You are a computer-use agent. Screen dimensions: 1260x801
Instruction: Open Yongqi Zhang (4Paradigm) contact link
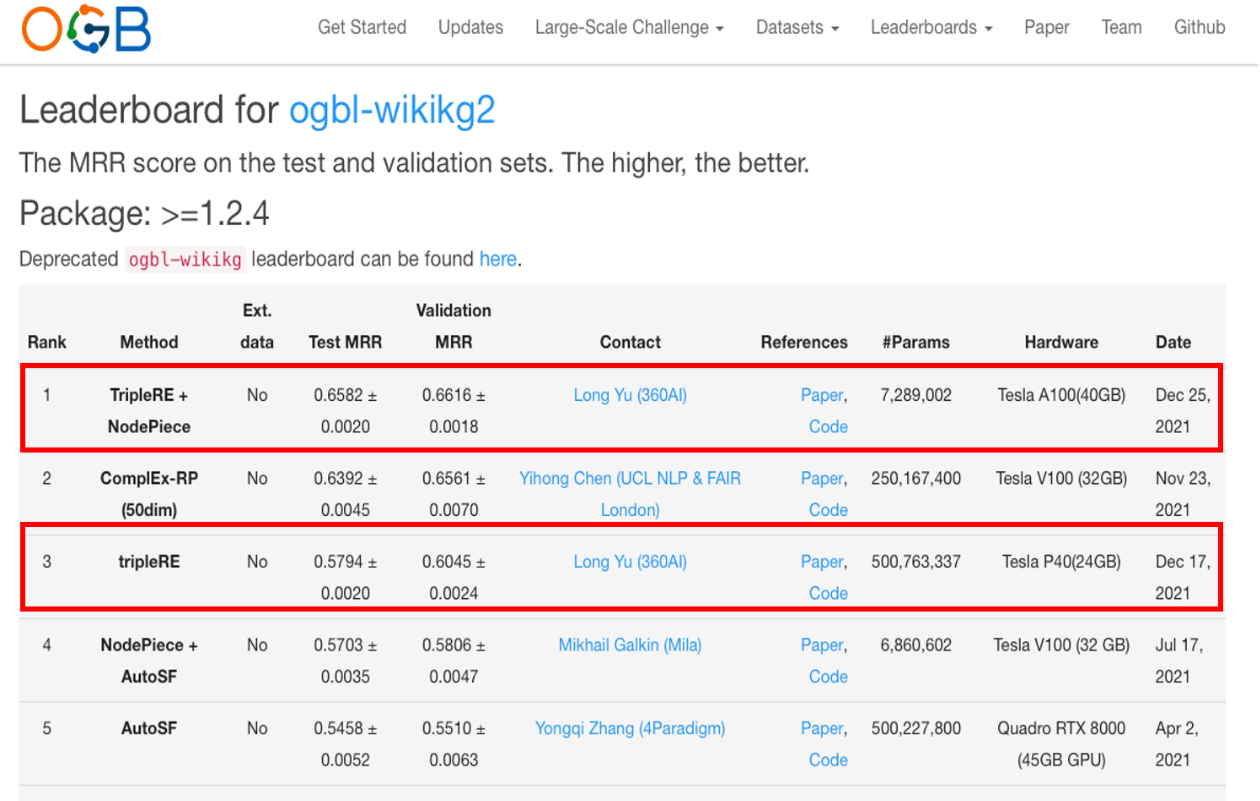[x=630, y=728]
